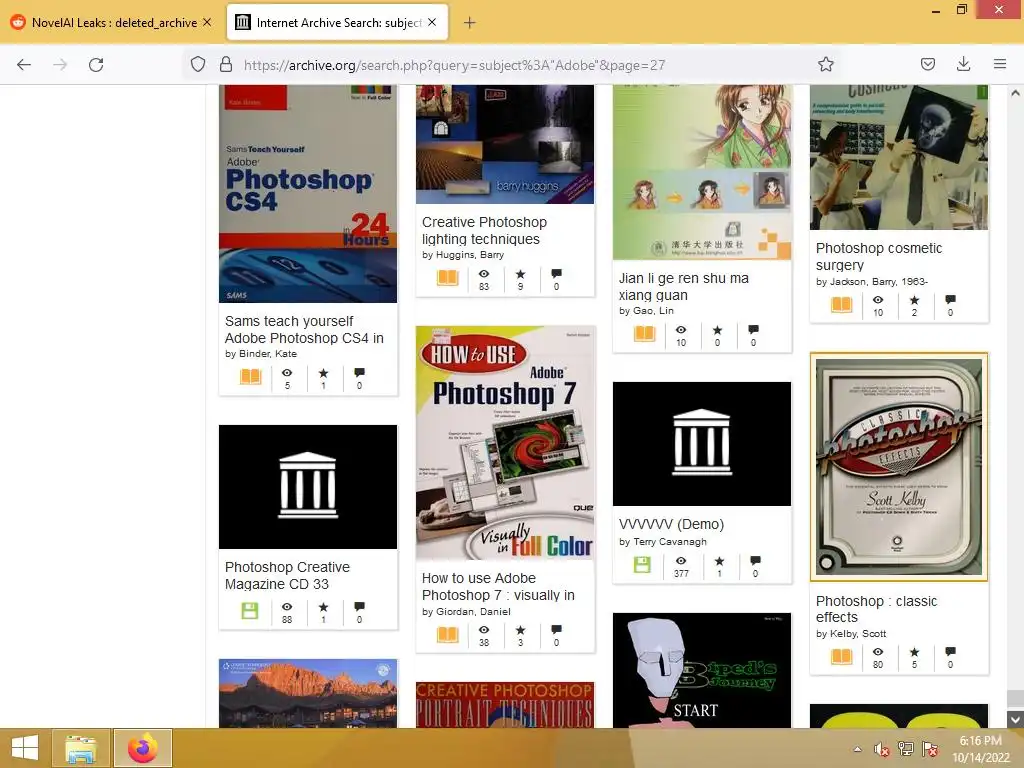Image resolution: width=1024 pixels, height=768 pixels.
Task: Open Biped's Journey START thumbnail
Action: click(702, 671)
